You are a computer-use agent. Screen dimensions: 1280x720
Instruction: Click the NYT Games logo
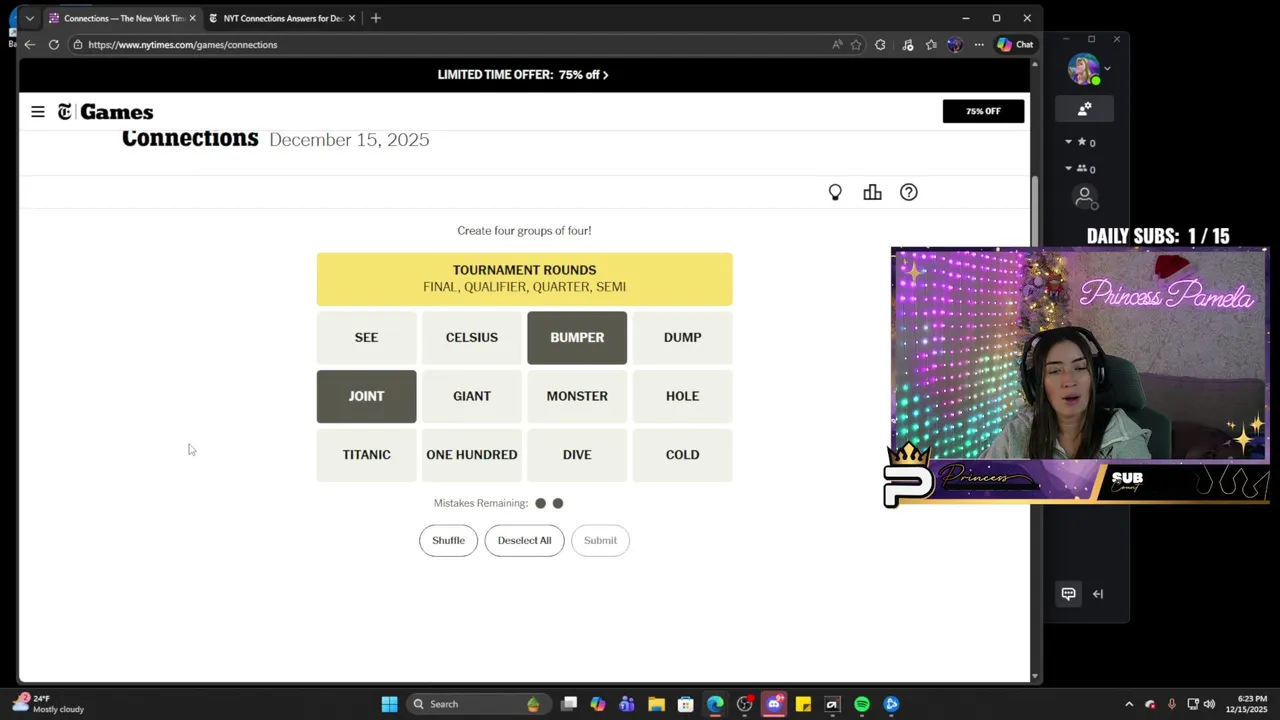click(105, 112)
